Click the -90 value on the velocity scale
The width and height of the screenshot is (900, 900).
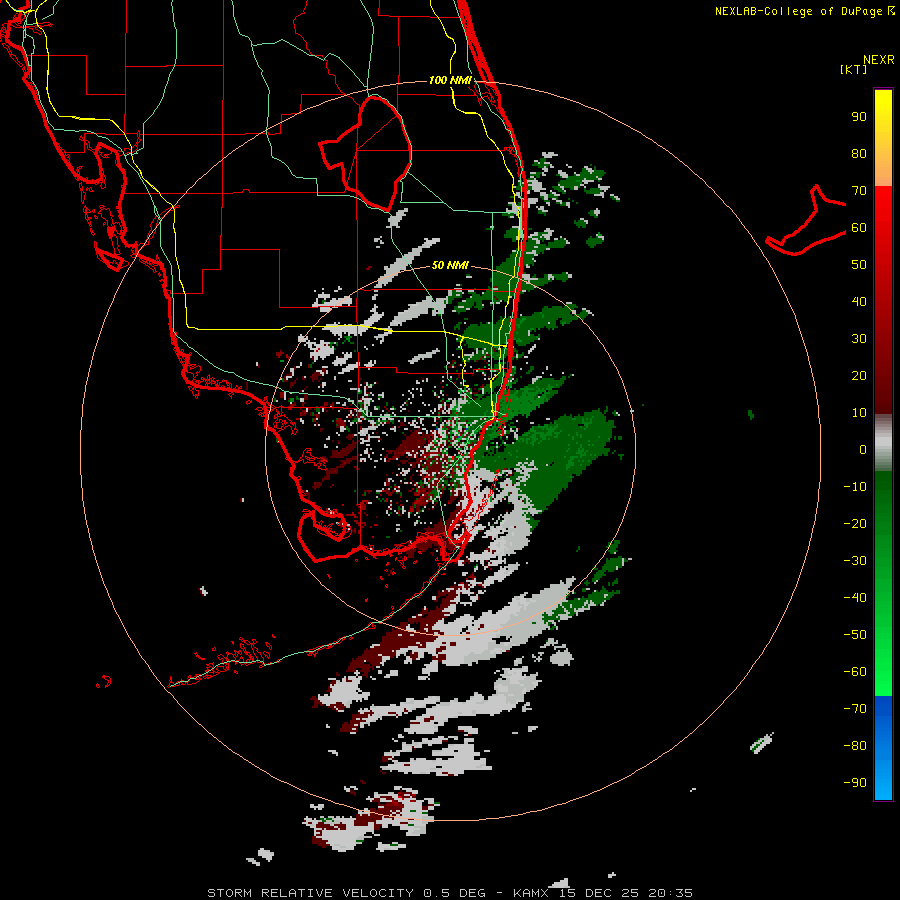click(x=855, y=783)
